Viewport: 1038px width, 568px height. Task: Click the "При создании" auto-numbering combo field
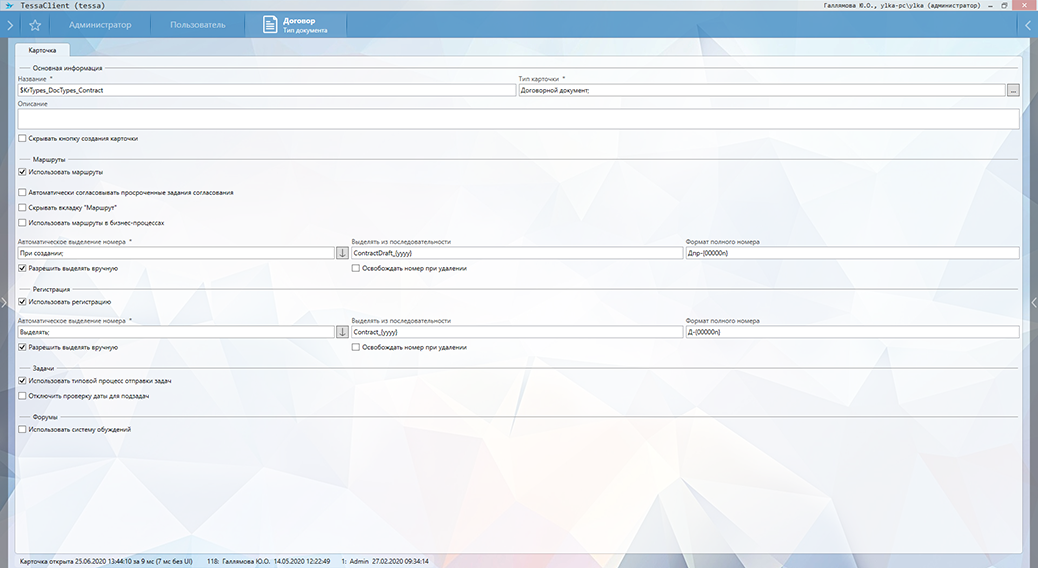[175, 253]
